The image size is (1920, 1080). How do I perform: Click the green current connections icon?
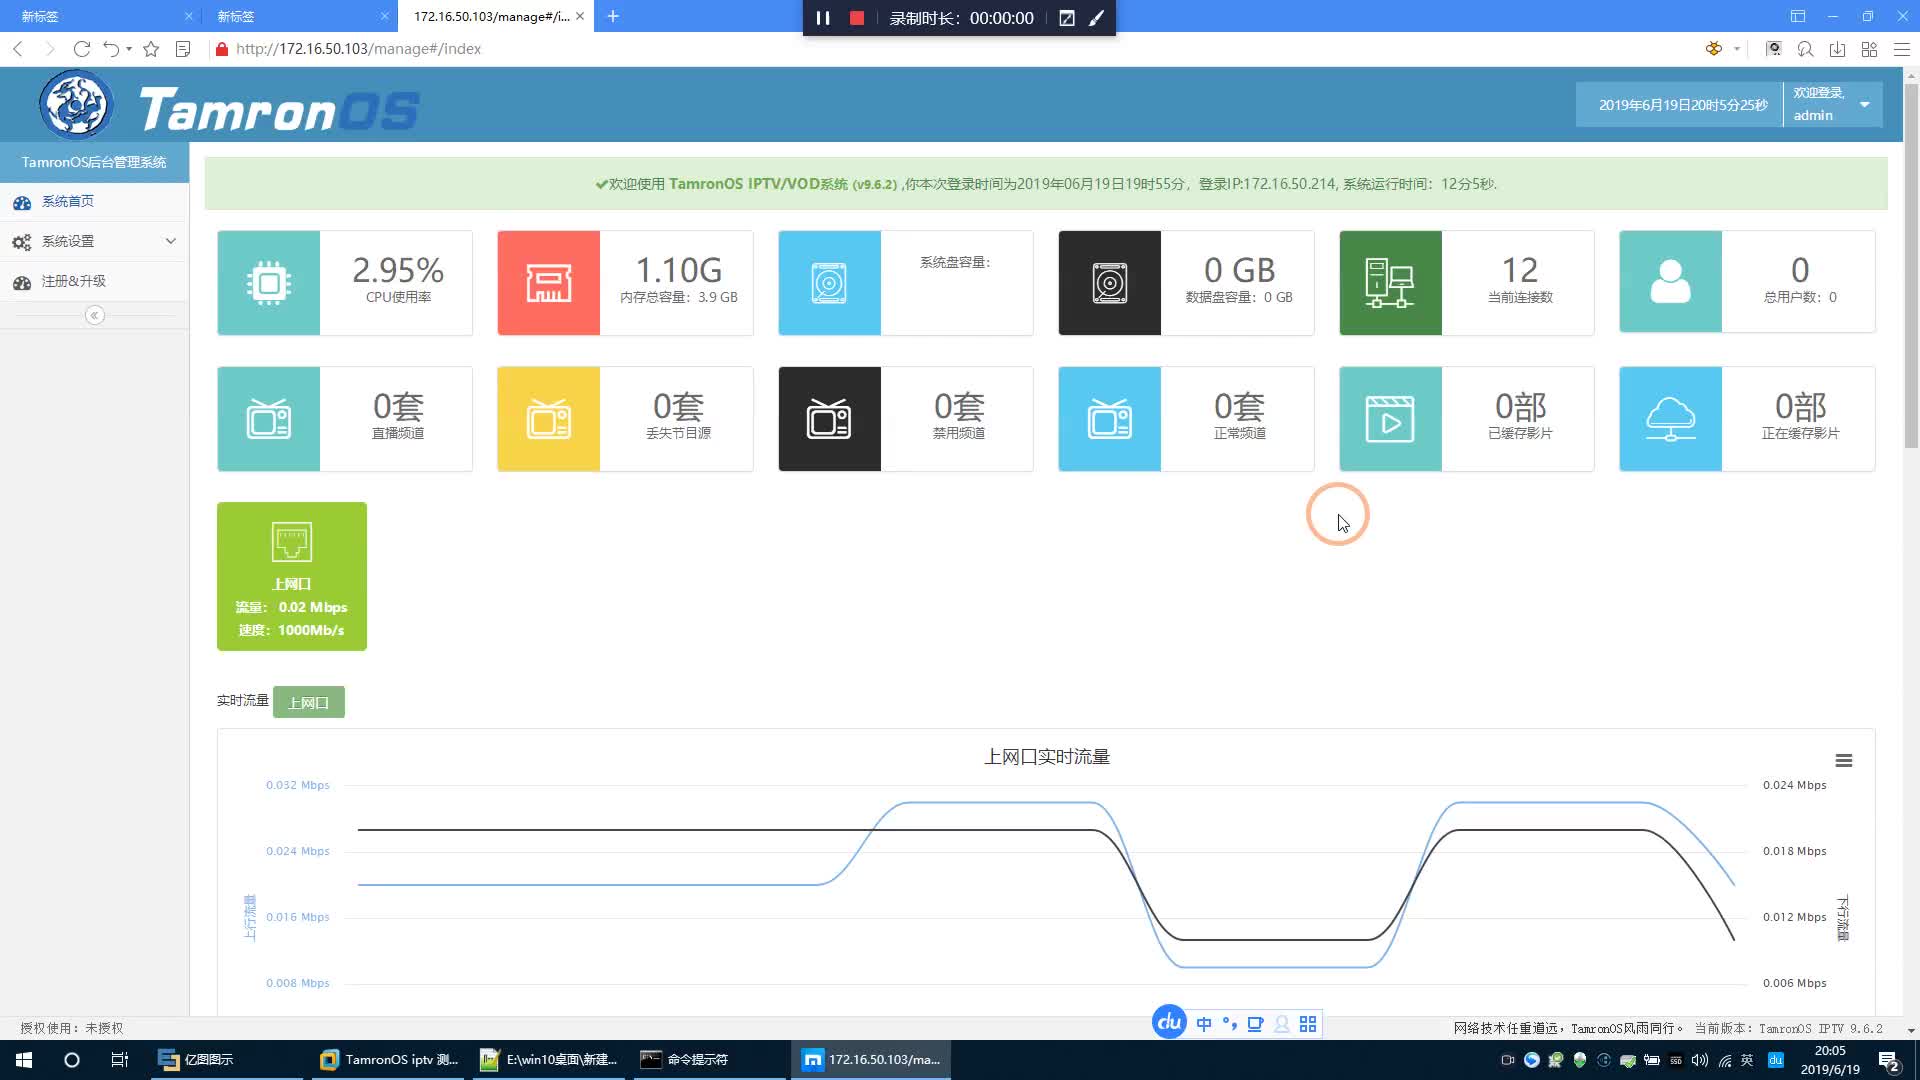pyautogui.click(x=1390, y=283)
